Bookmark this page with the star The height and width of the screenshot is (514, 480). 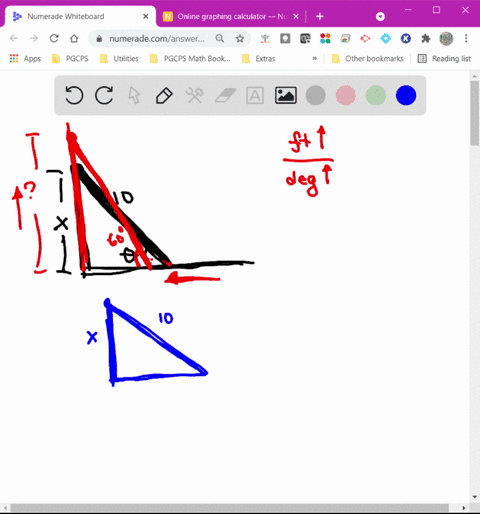tap(240, 39)
